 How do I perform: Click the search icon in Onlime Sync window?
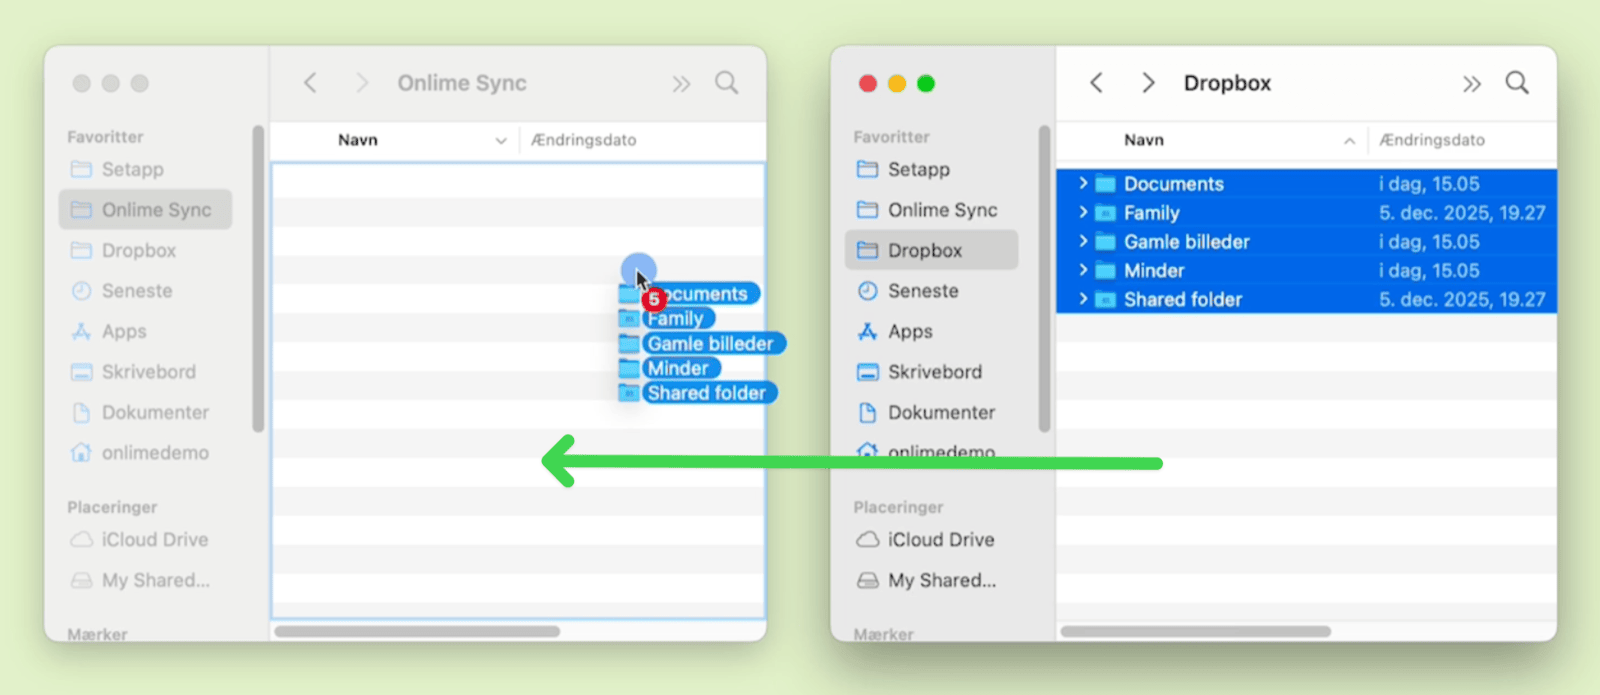pyautogui.click(x=727, y=83)
